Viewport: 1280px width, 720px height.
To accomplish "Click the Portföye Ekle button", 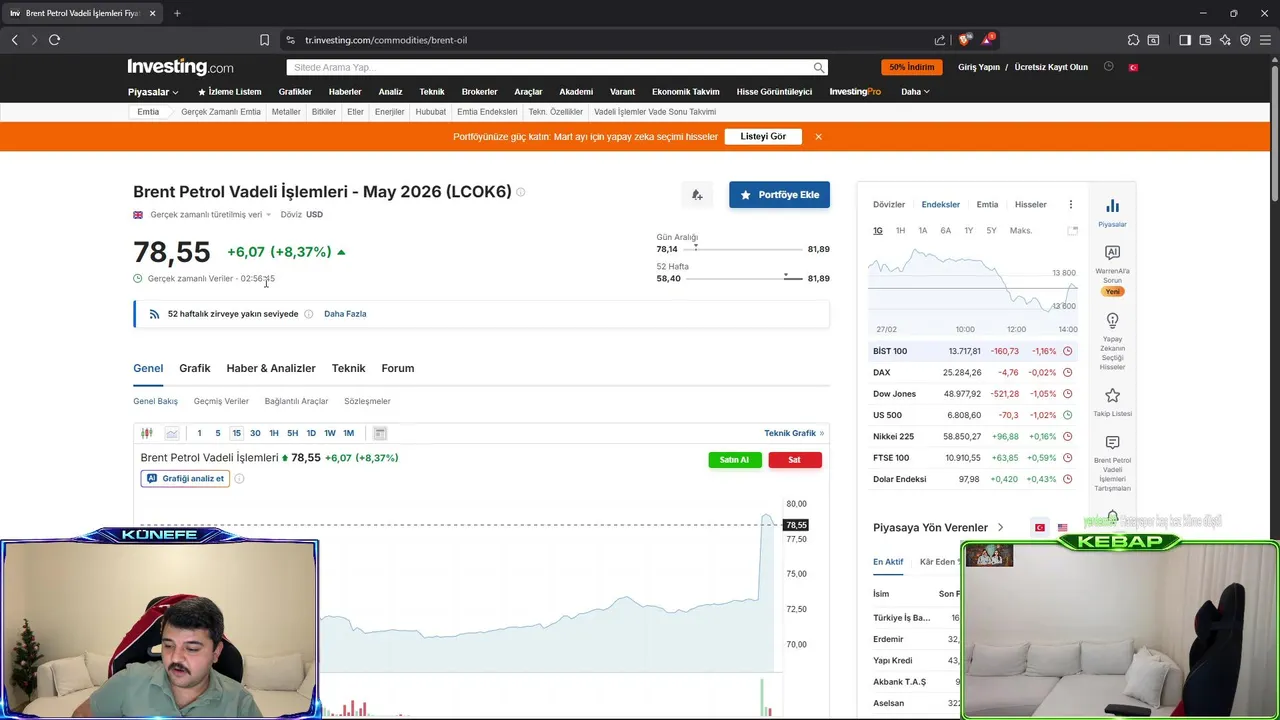I will (x=779, y=195).
